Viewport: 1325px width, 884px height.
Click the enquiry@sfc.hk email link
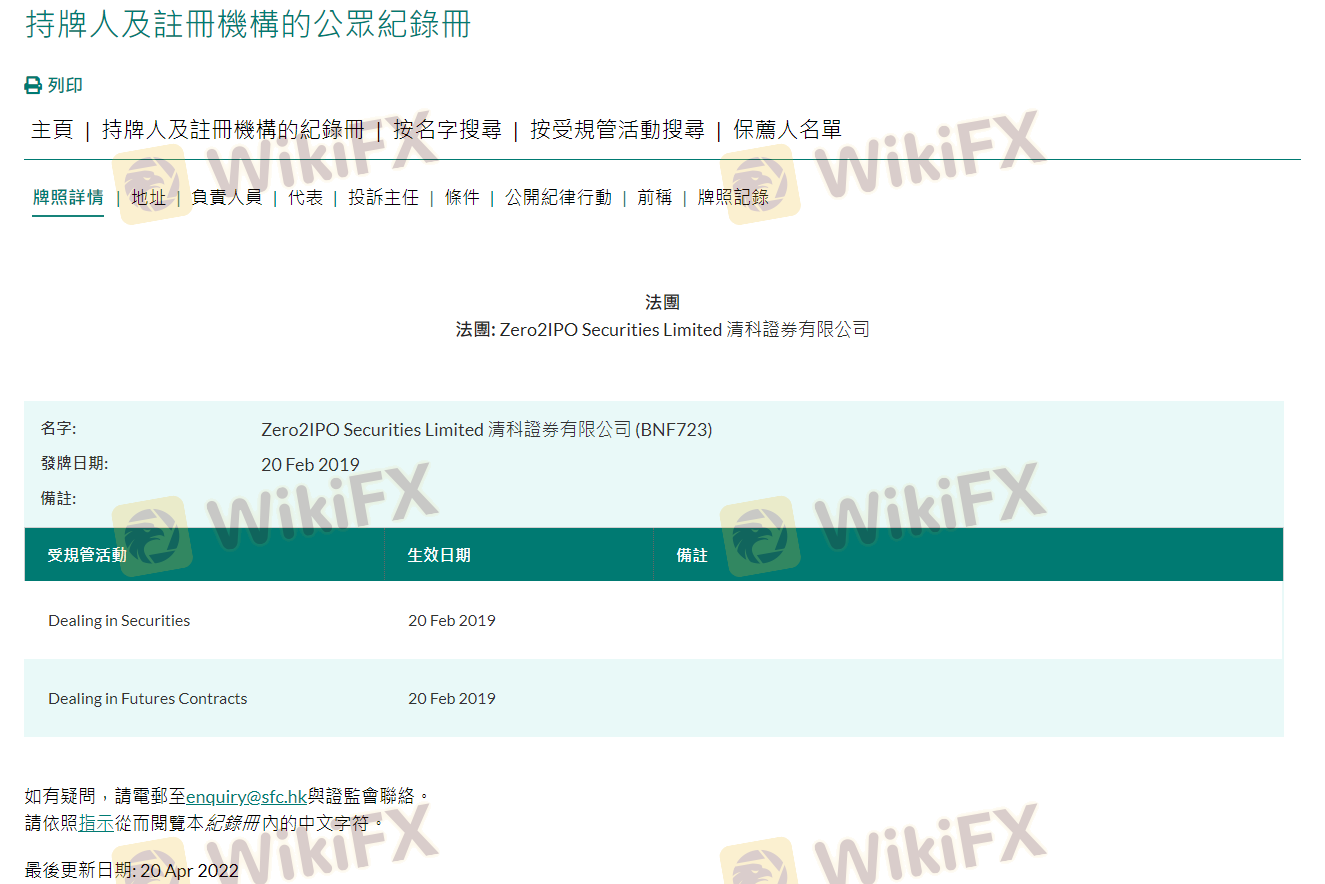pyautogui.click(x=246, y=797)
